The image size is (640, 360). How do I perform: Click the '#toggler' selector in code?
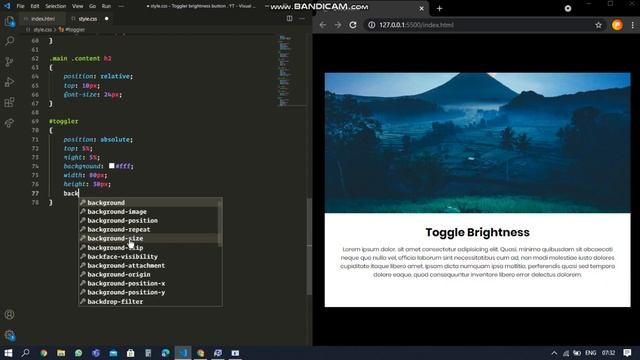click(64, 121)
